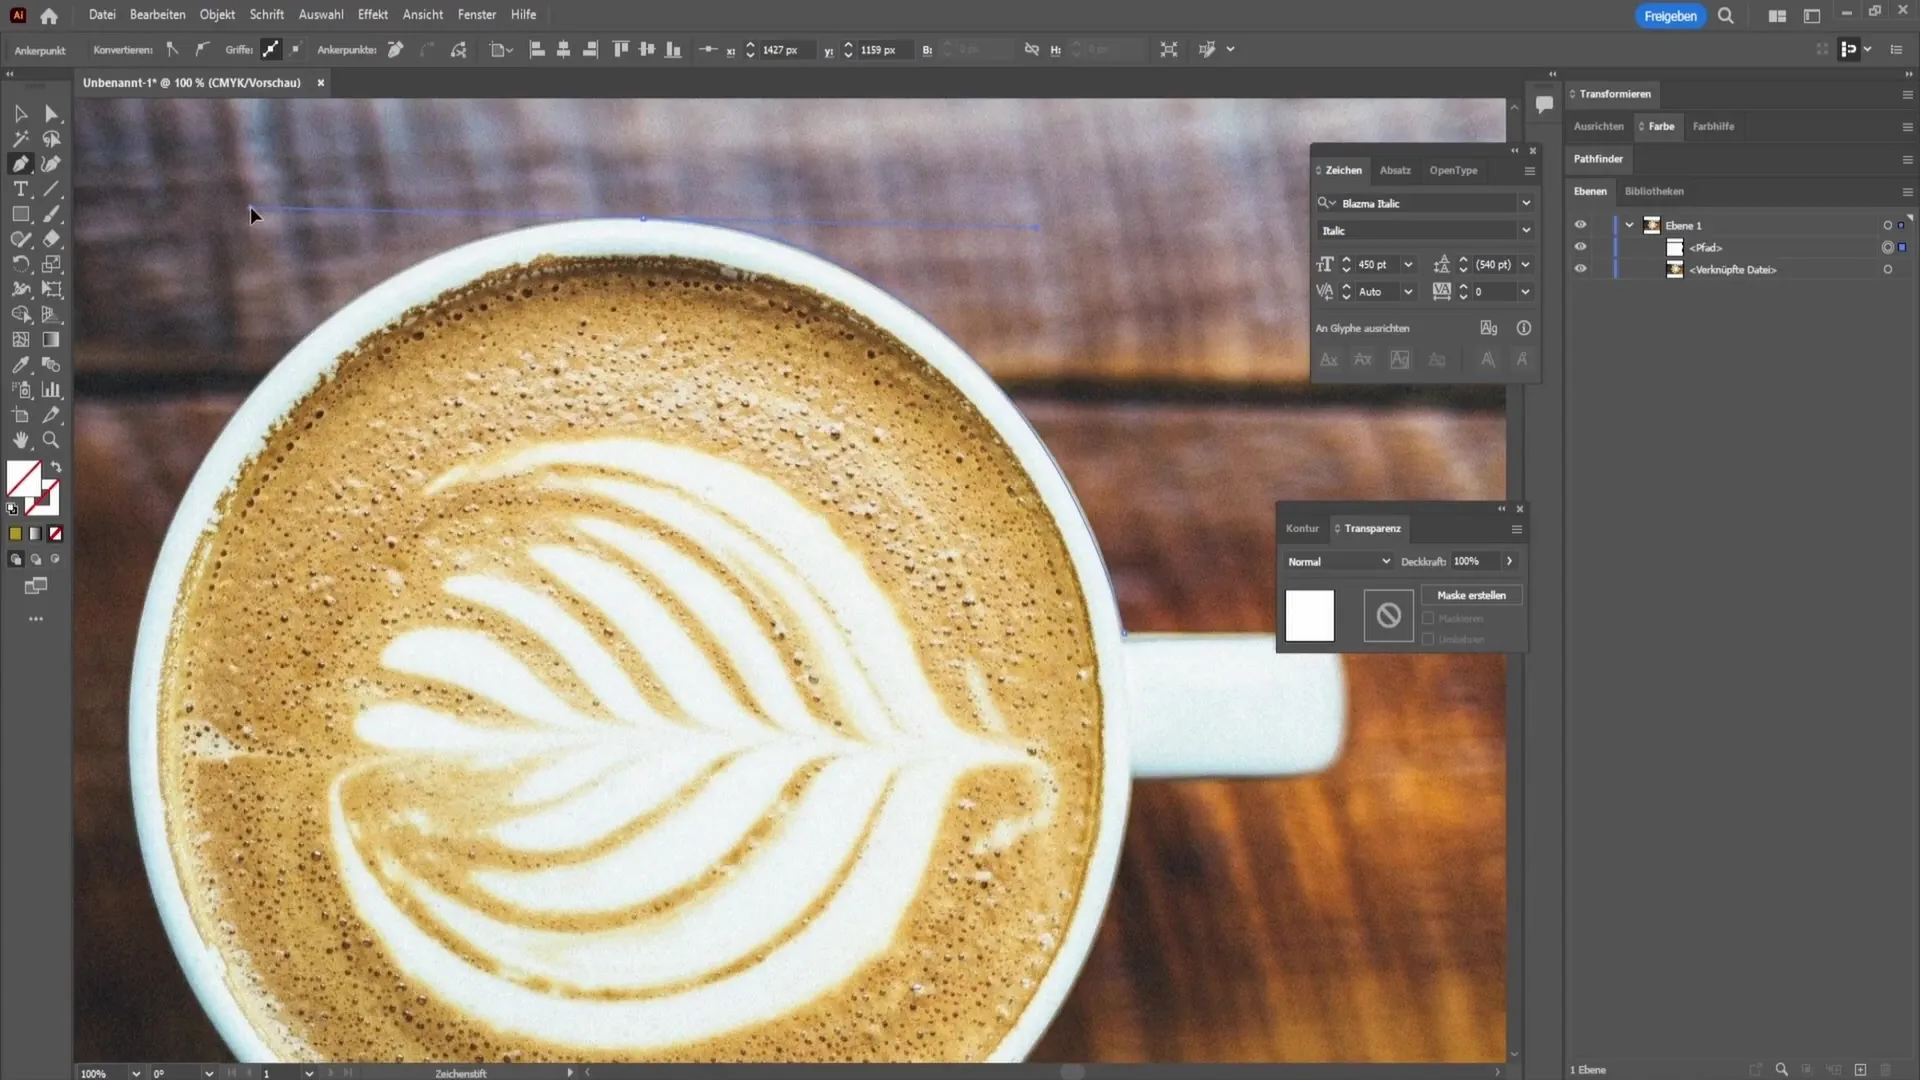Select the Rectangle tool

click(20, 214)
